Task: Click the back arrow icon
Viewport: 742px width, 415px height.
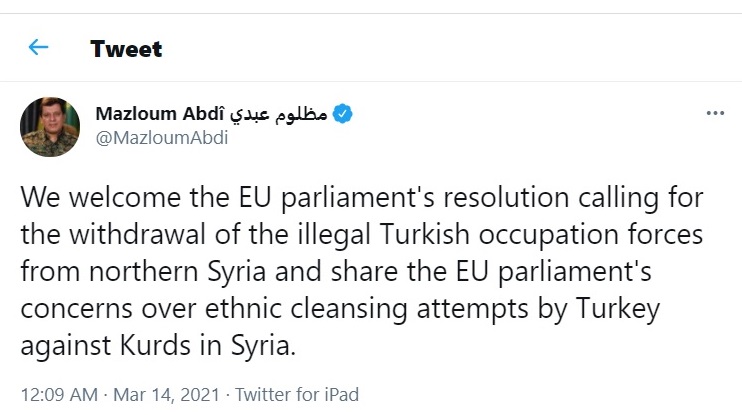Action: point(38,47)
